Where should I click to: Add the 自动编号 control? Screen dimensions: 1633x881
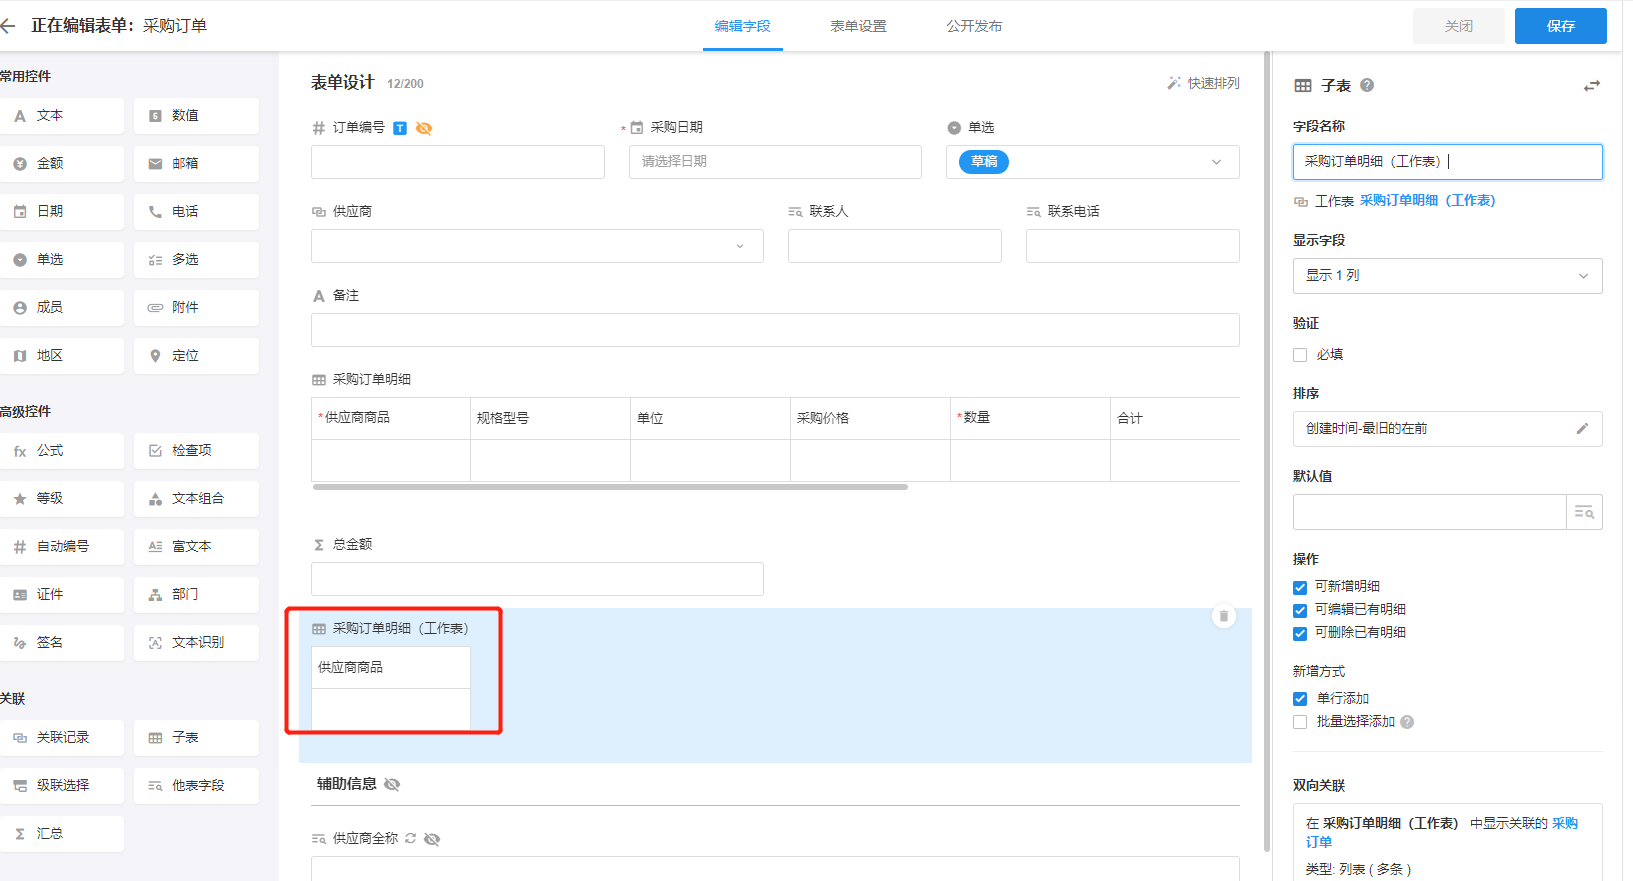point(62,547)
